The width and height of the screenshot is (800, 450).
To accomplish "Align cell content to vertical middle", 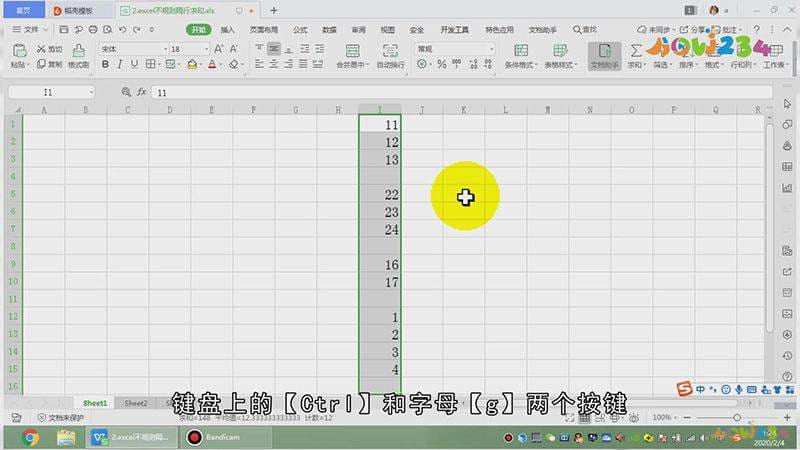I will 274,48.
